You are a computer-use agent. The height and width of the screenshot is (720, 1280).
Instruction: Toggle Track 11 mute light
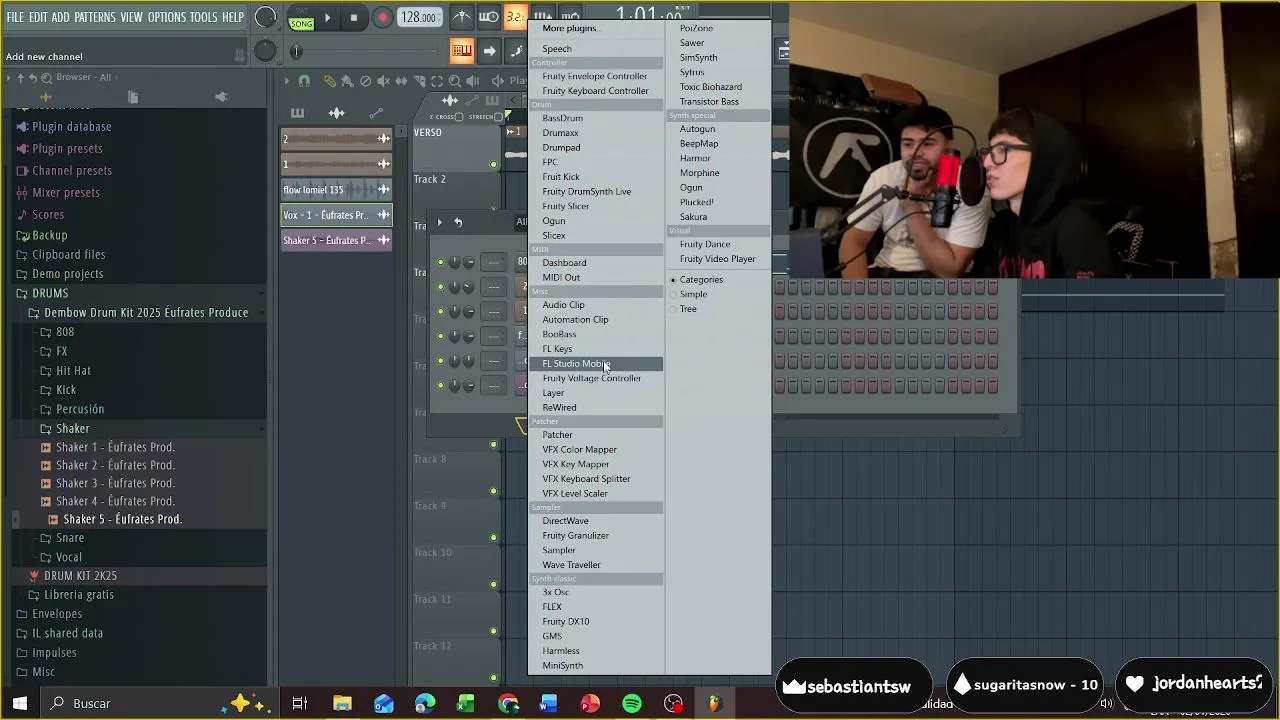coord(493,631)
